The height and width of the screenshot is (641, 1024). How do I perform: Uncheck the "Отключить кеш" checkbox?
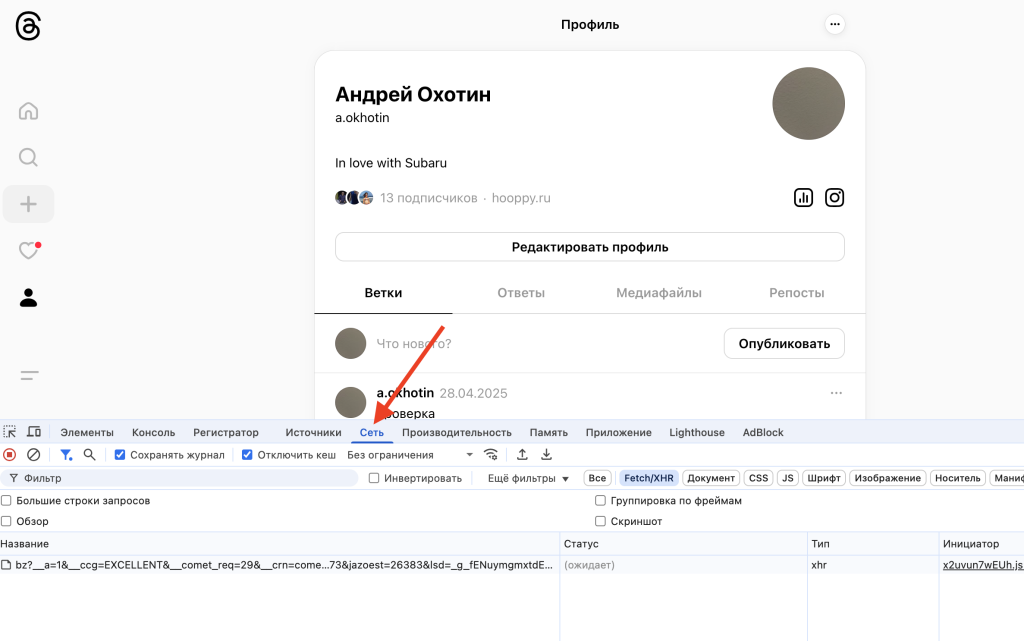248,455
